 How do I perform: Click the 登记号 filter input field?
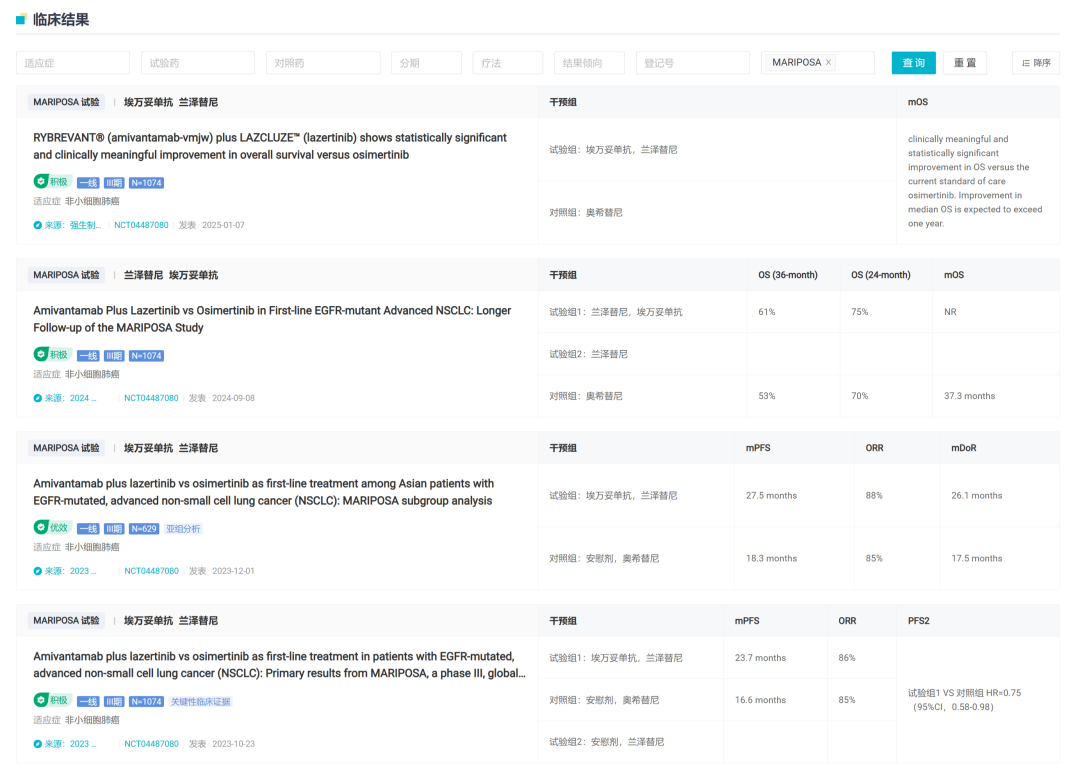click(x=692, y=63)
